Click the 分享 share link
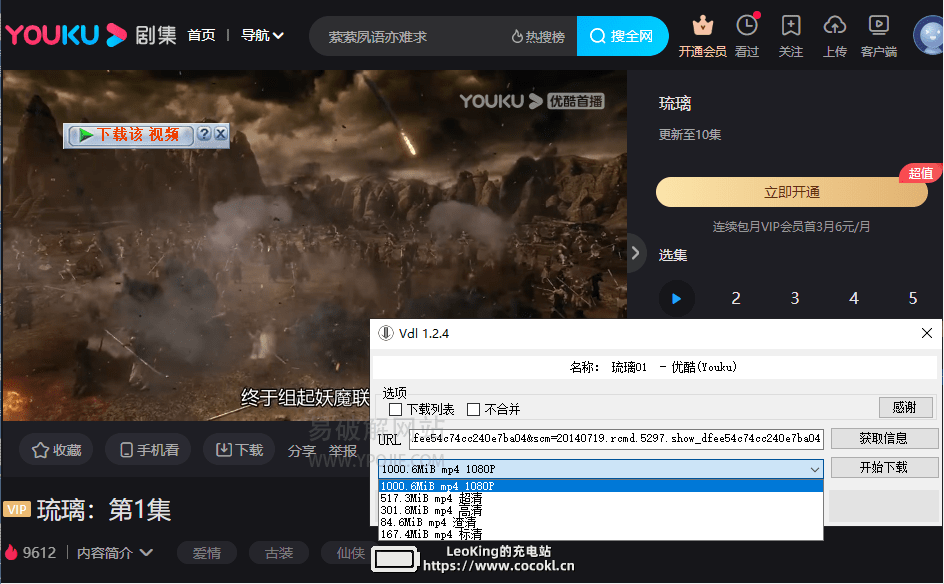Viewport: 944px width, 584px height. tap(302, 451)
